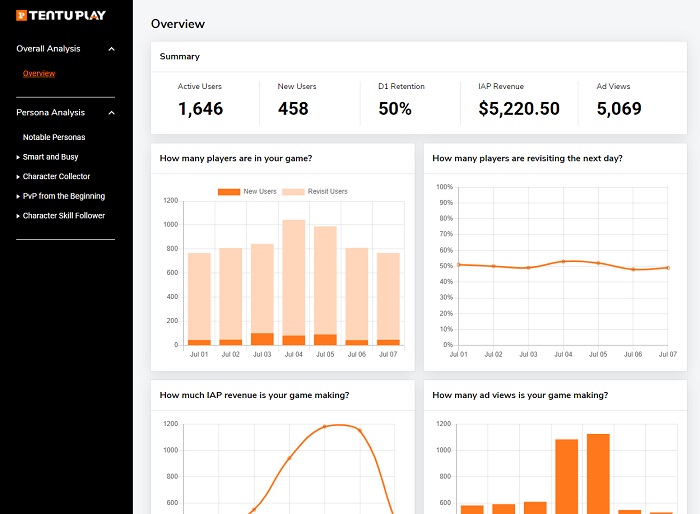Click the New Users value 458
The width and height of the screenshot is (700, 514).
coord(293,109)
